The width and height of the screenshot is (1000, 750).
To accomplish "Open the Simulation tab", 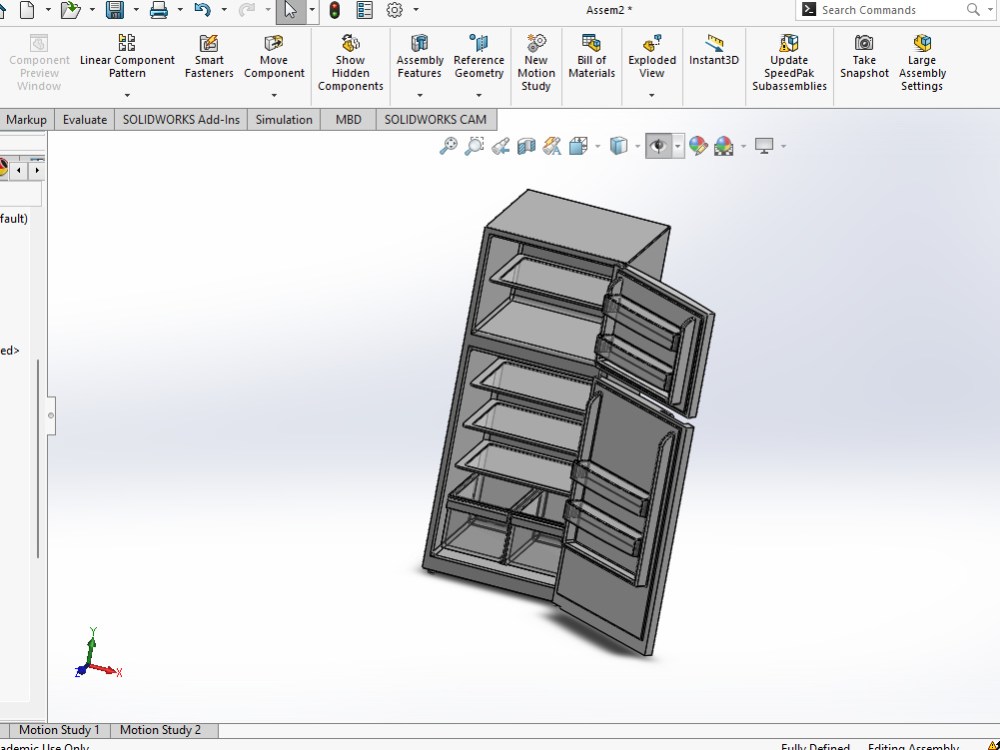I will click(284, 120).
